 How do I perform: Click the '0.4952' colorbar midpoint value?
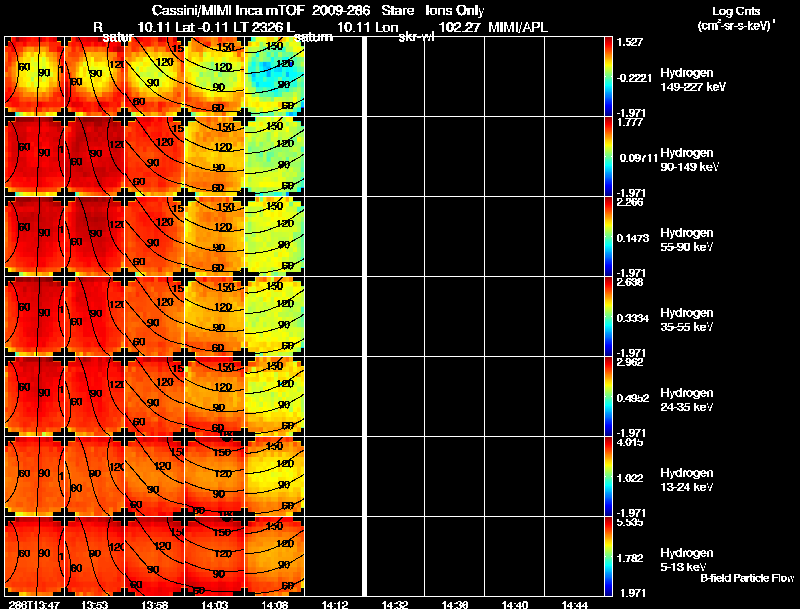(x=633, y=398)
